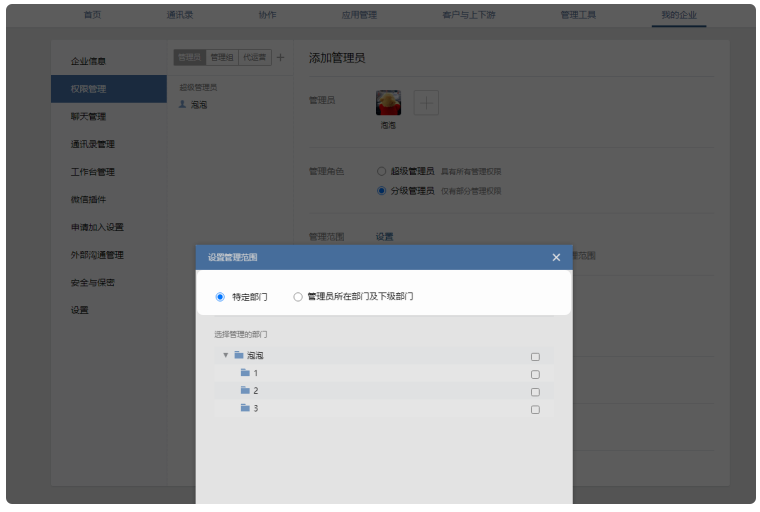Open 通讯录 in the top navigation

coord(180,15)
